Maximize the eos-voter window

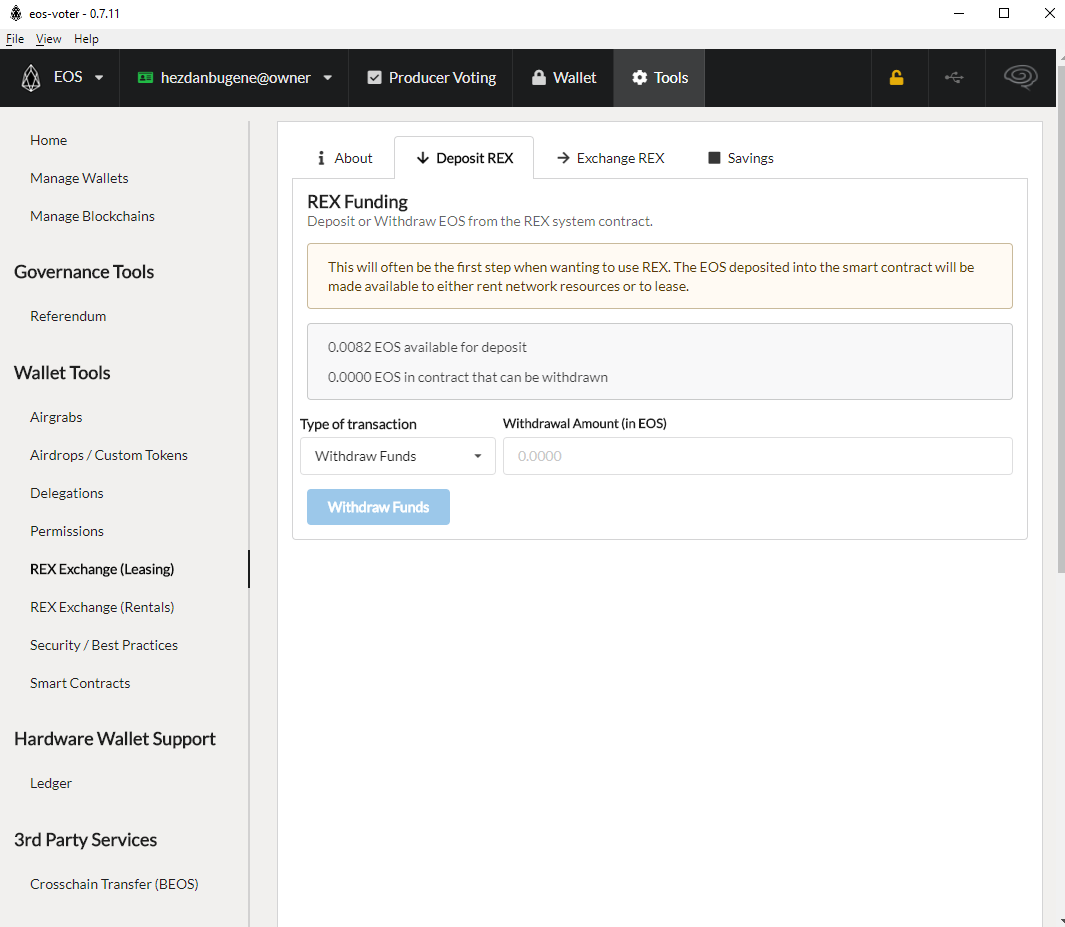click(1004, 13)
